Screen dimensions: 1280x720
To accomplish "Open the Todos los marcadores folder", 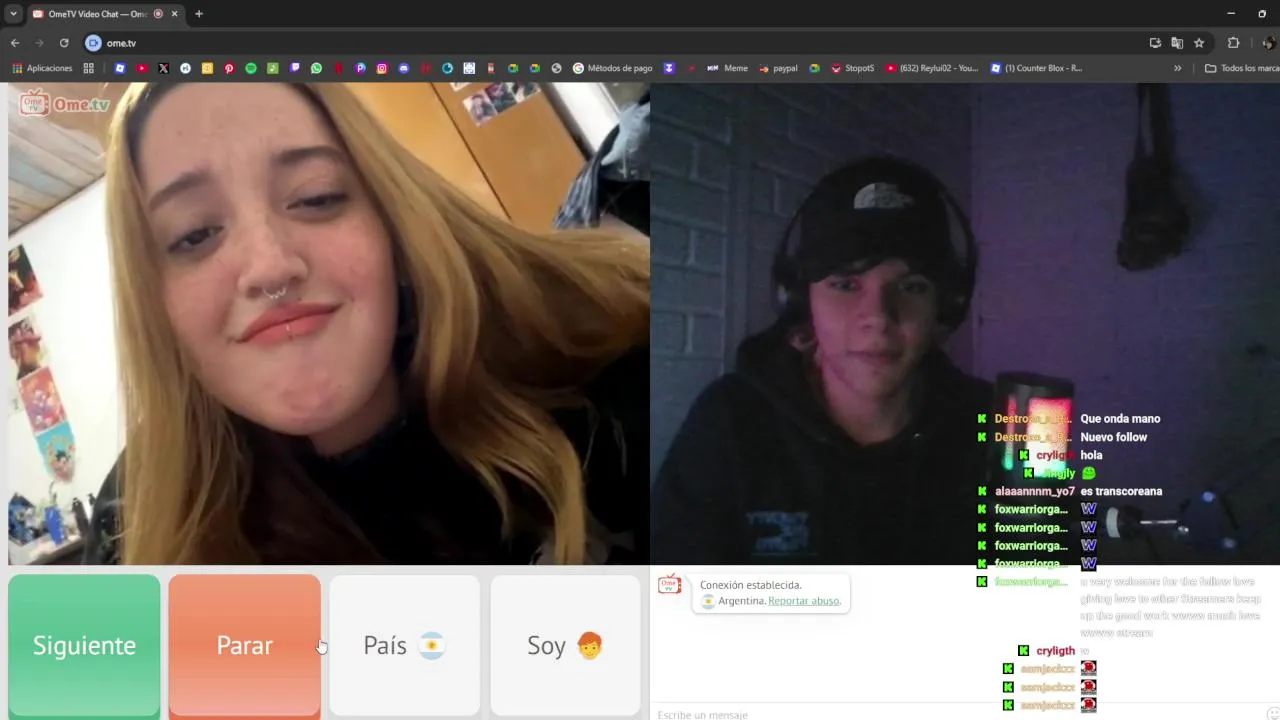I will [1242, 68].
